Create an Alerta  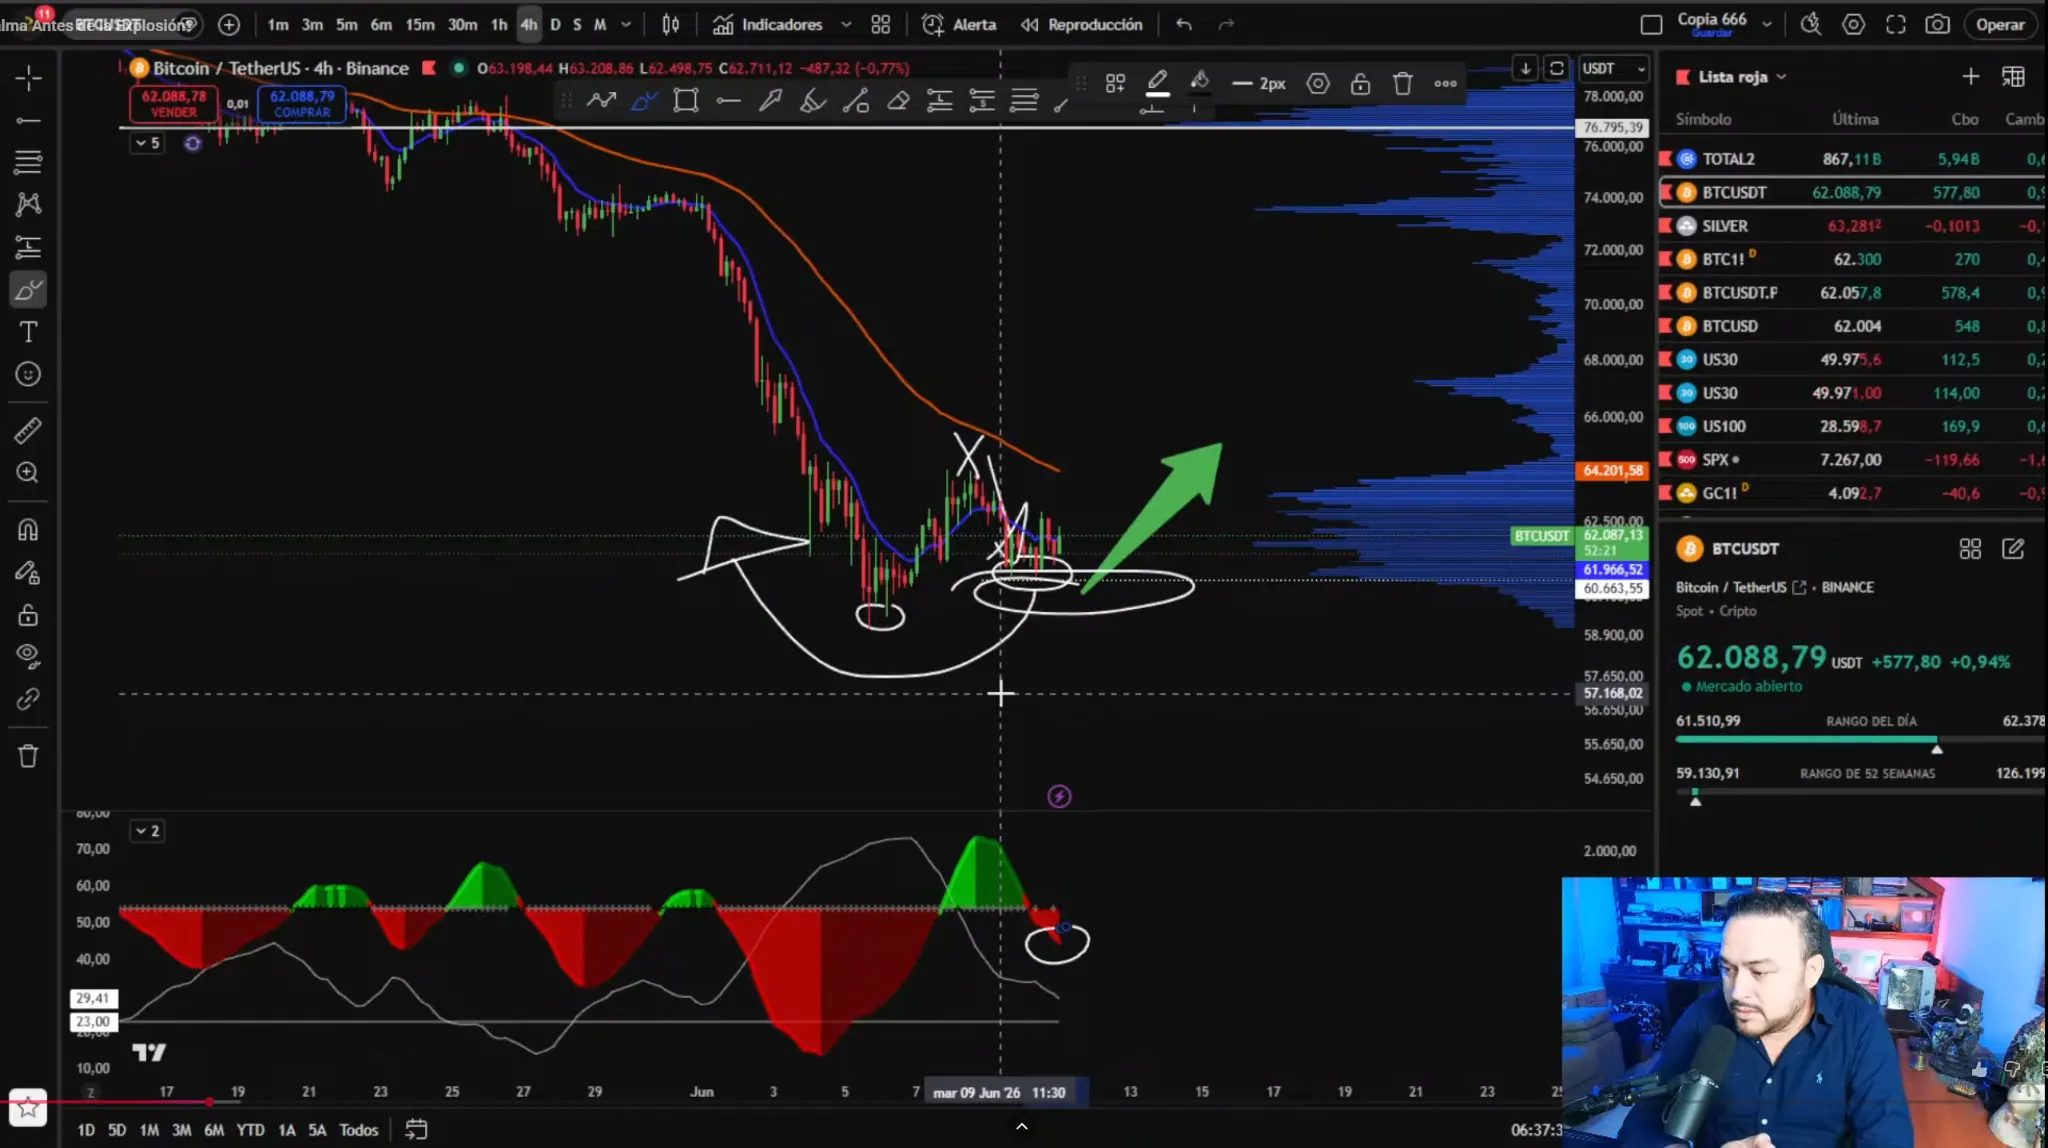click(959, 24)
